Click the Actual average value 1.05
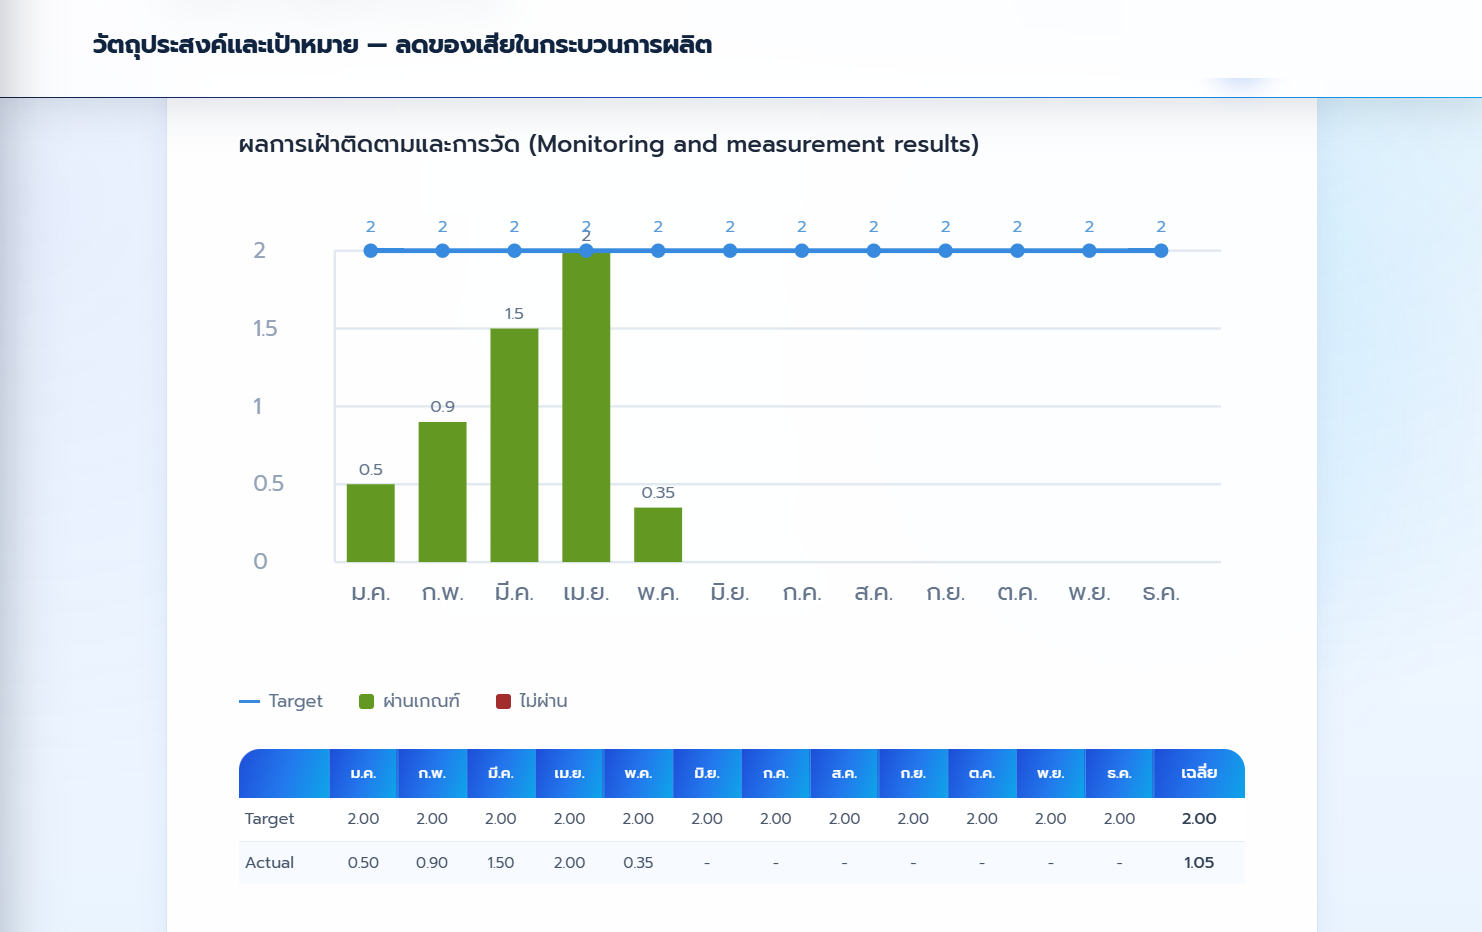1482x932 pixels. (x=1199, y=863)
